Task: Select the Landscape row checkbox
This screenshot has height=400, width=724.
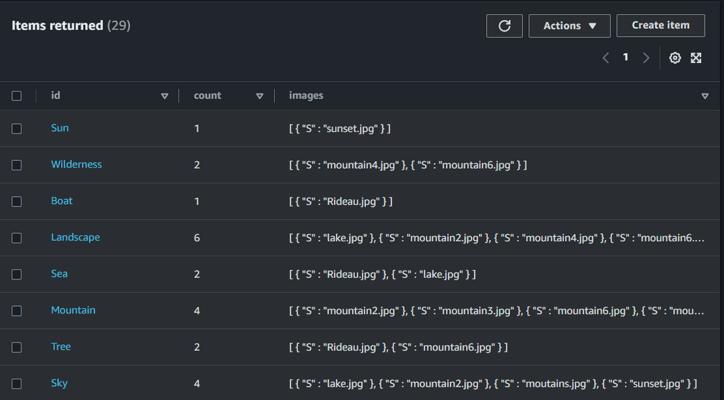Action: [16, 238]
